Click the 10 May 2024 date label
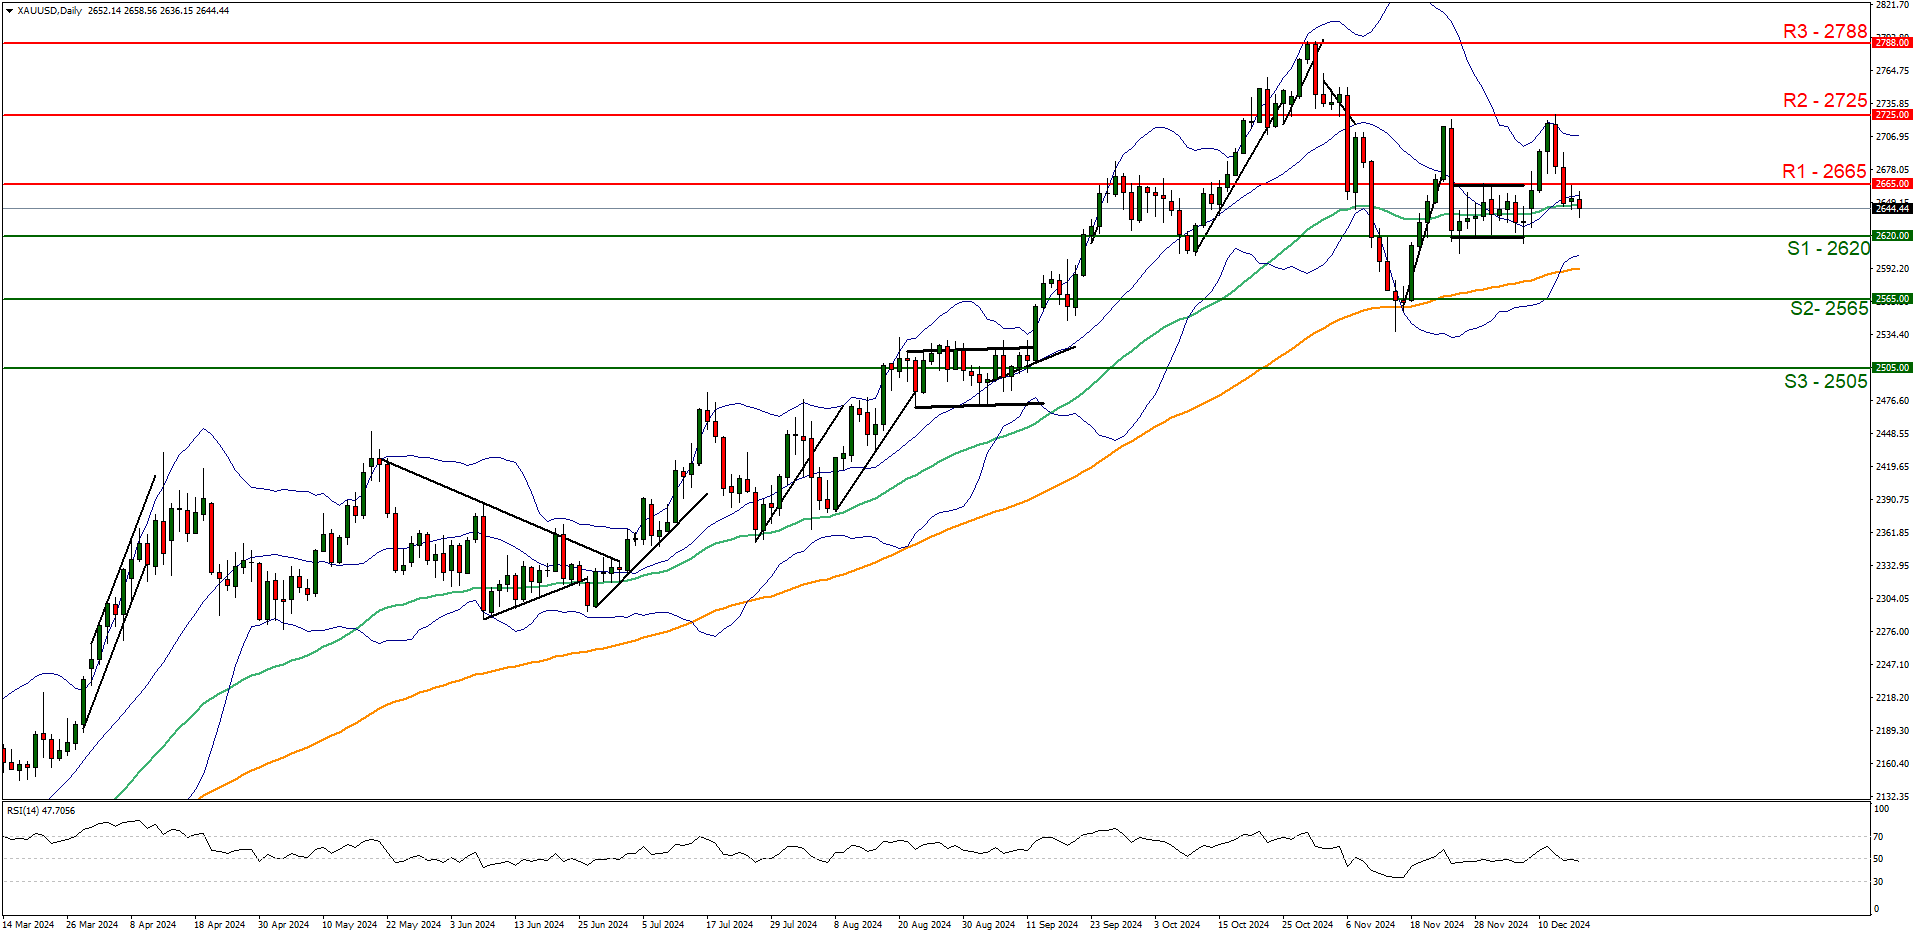 tap(349, 925)
